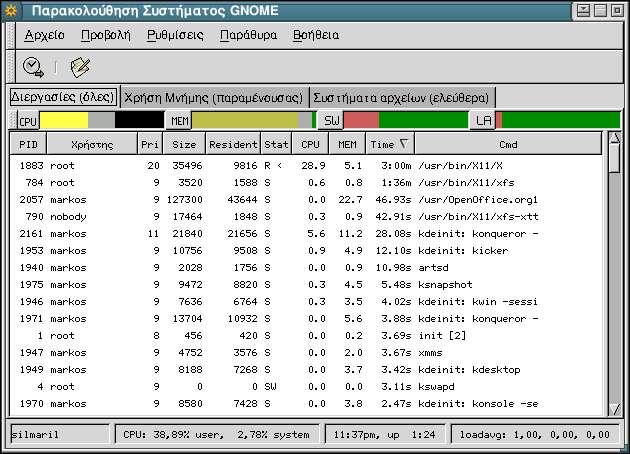Click the MEM meter label button
The image size is (630, 454).
pos(179,121)
